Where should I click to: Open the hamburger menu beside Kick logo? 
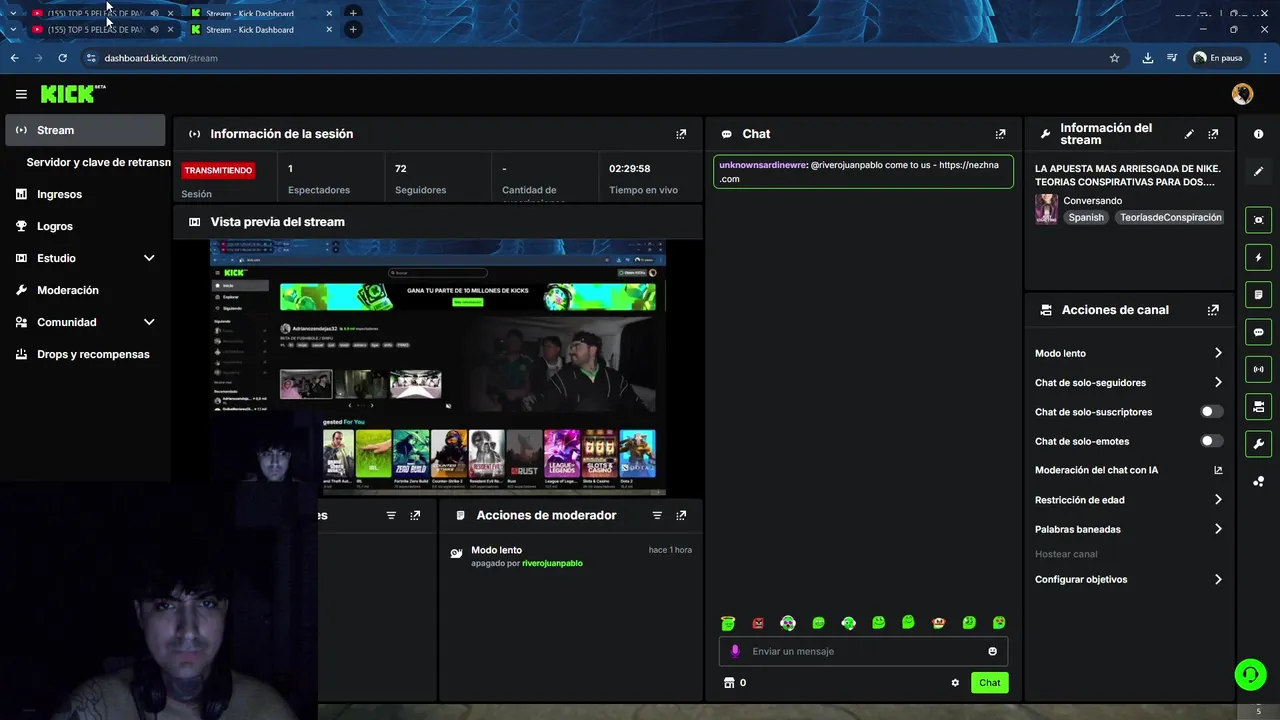[21, 94]
